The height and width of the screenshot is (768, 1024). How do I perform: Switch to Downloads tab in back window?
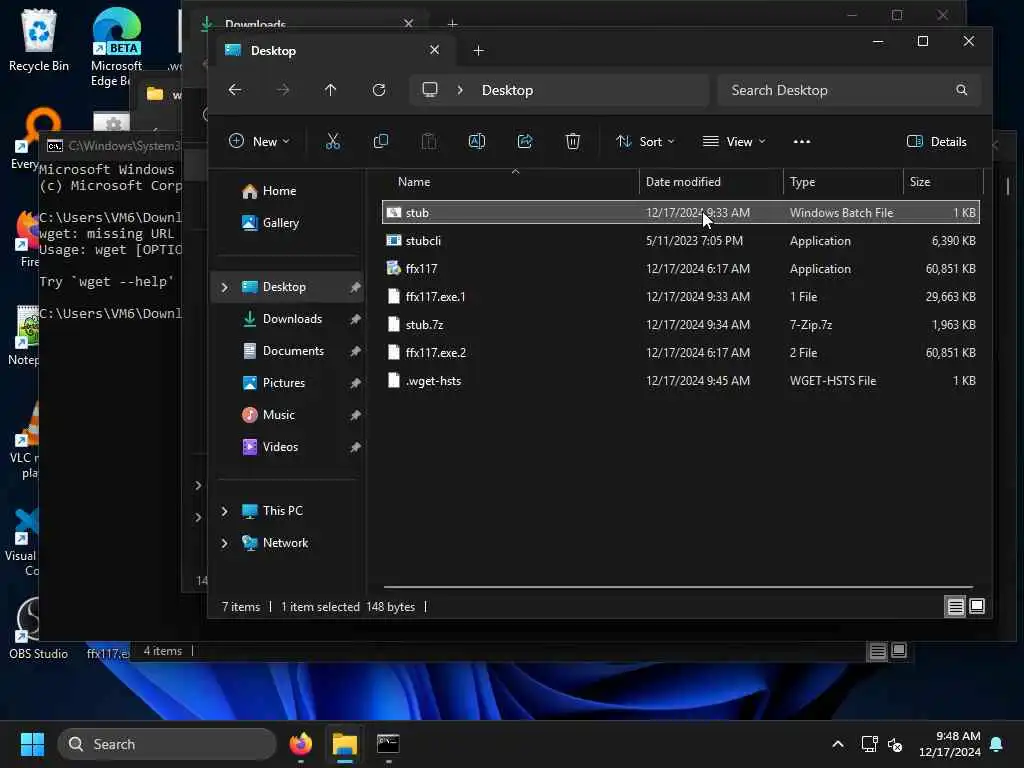click(x=300, y=22)
